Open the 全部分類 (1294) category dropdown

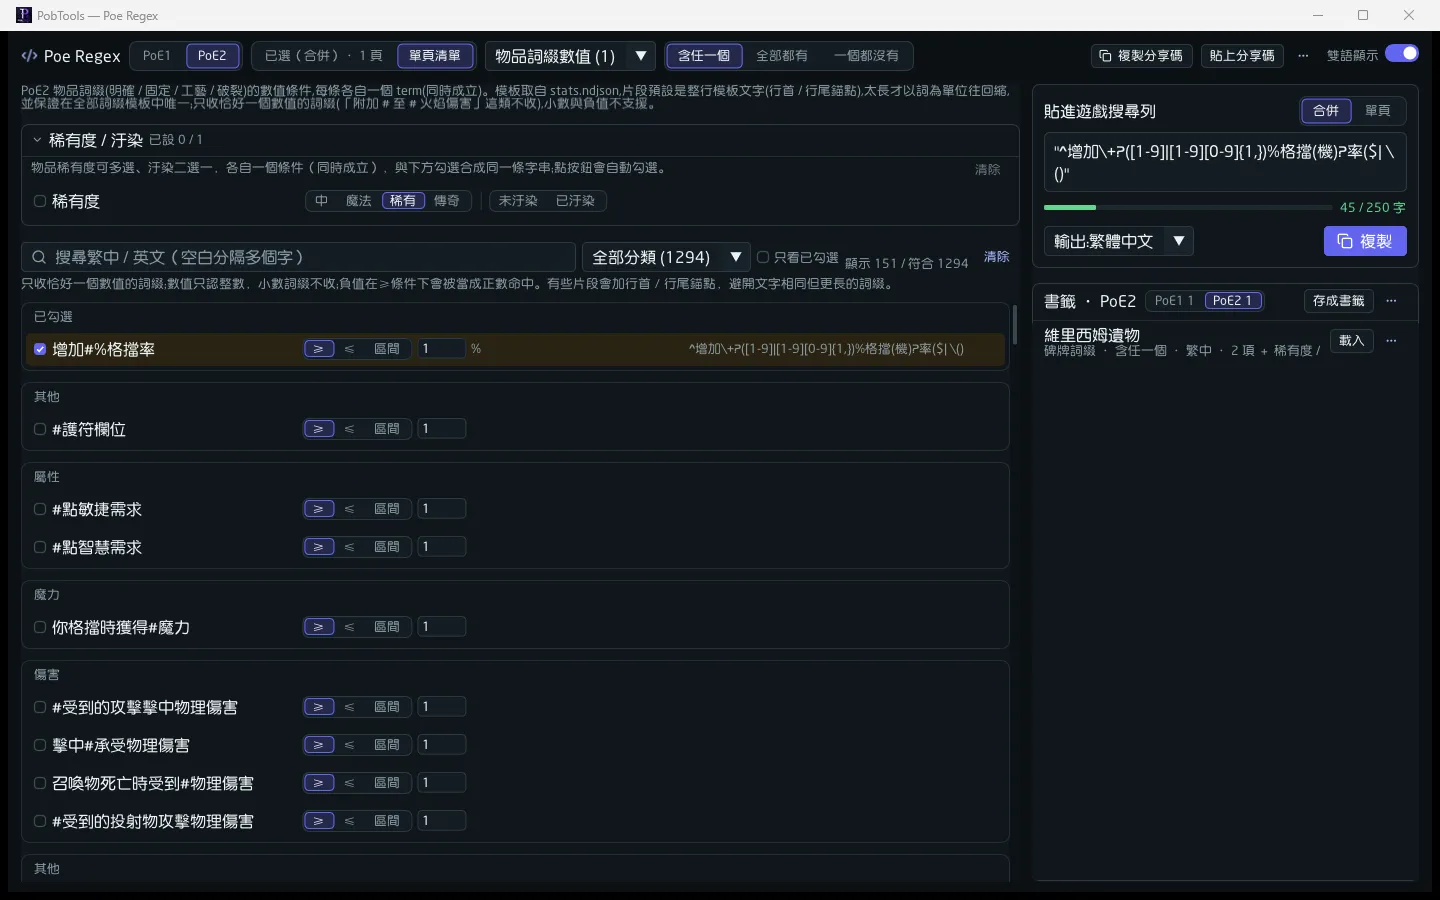(666, 257)
